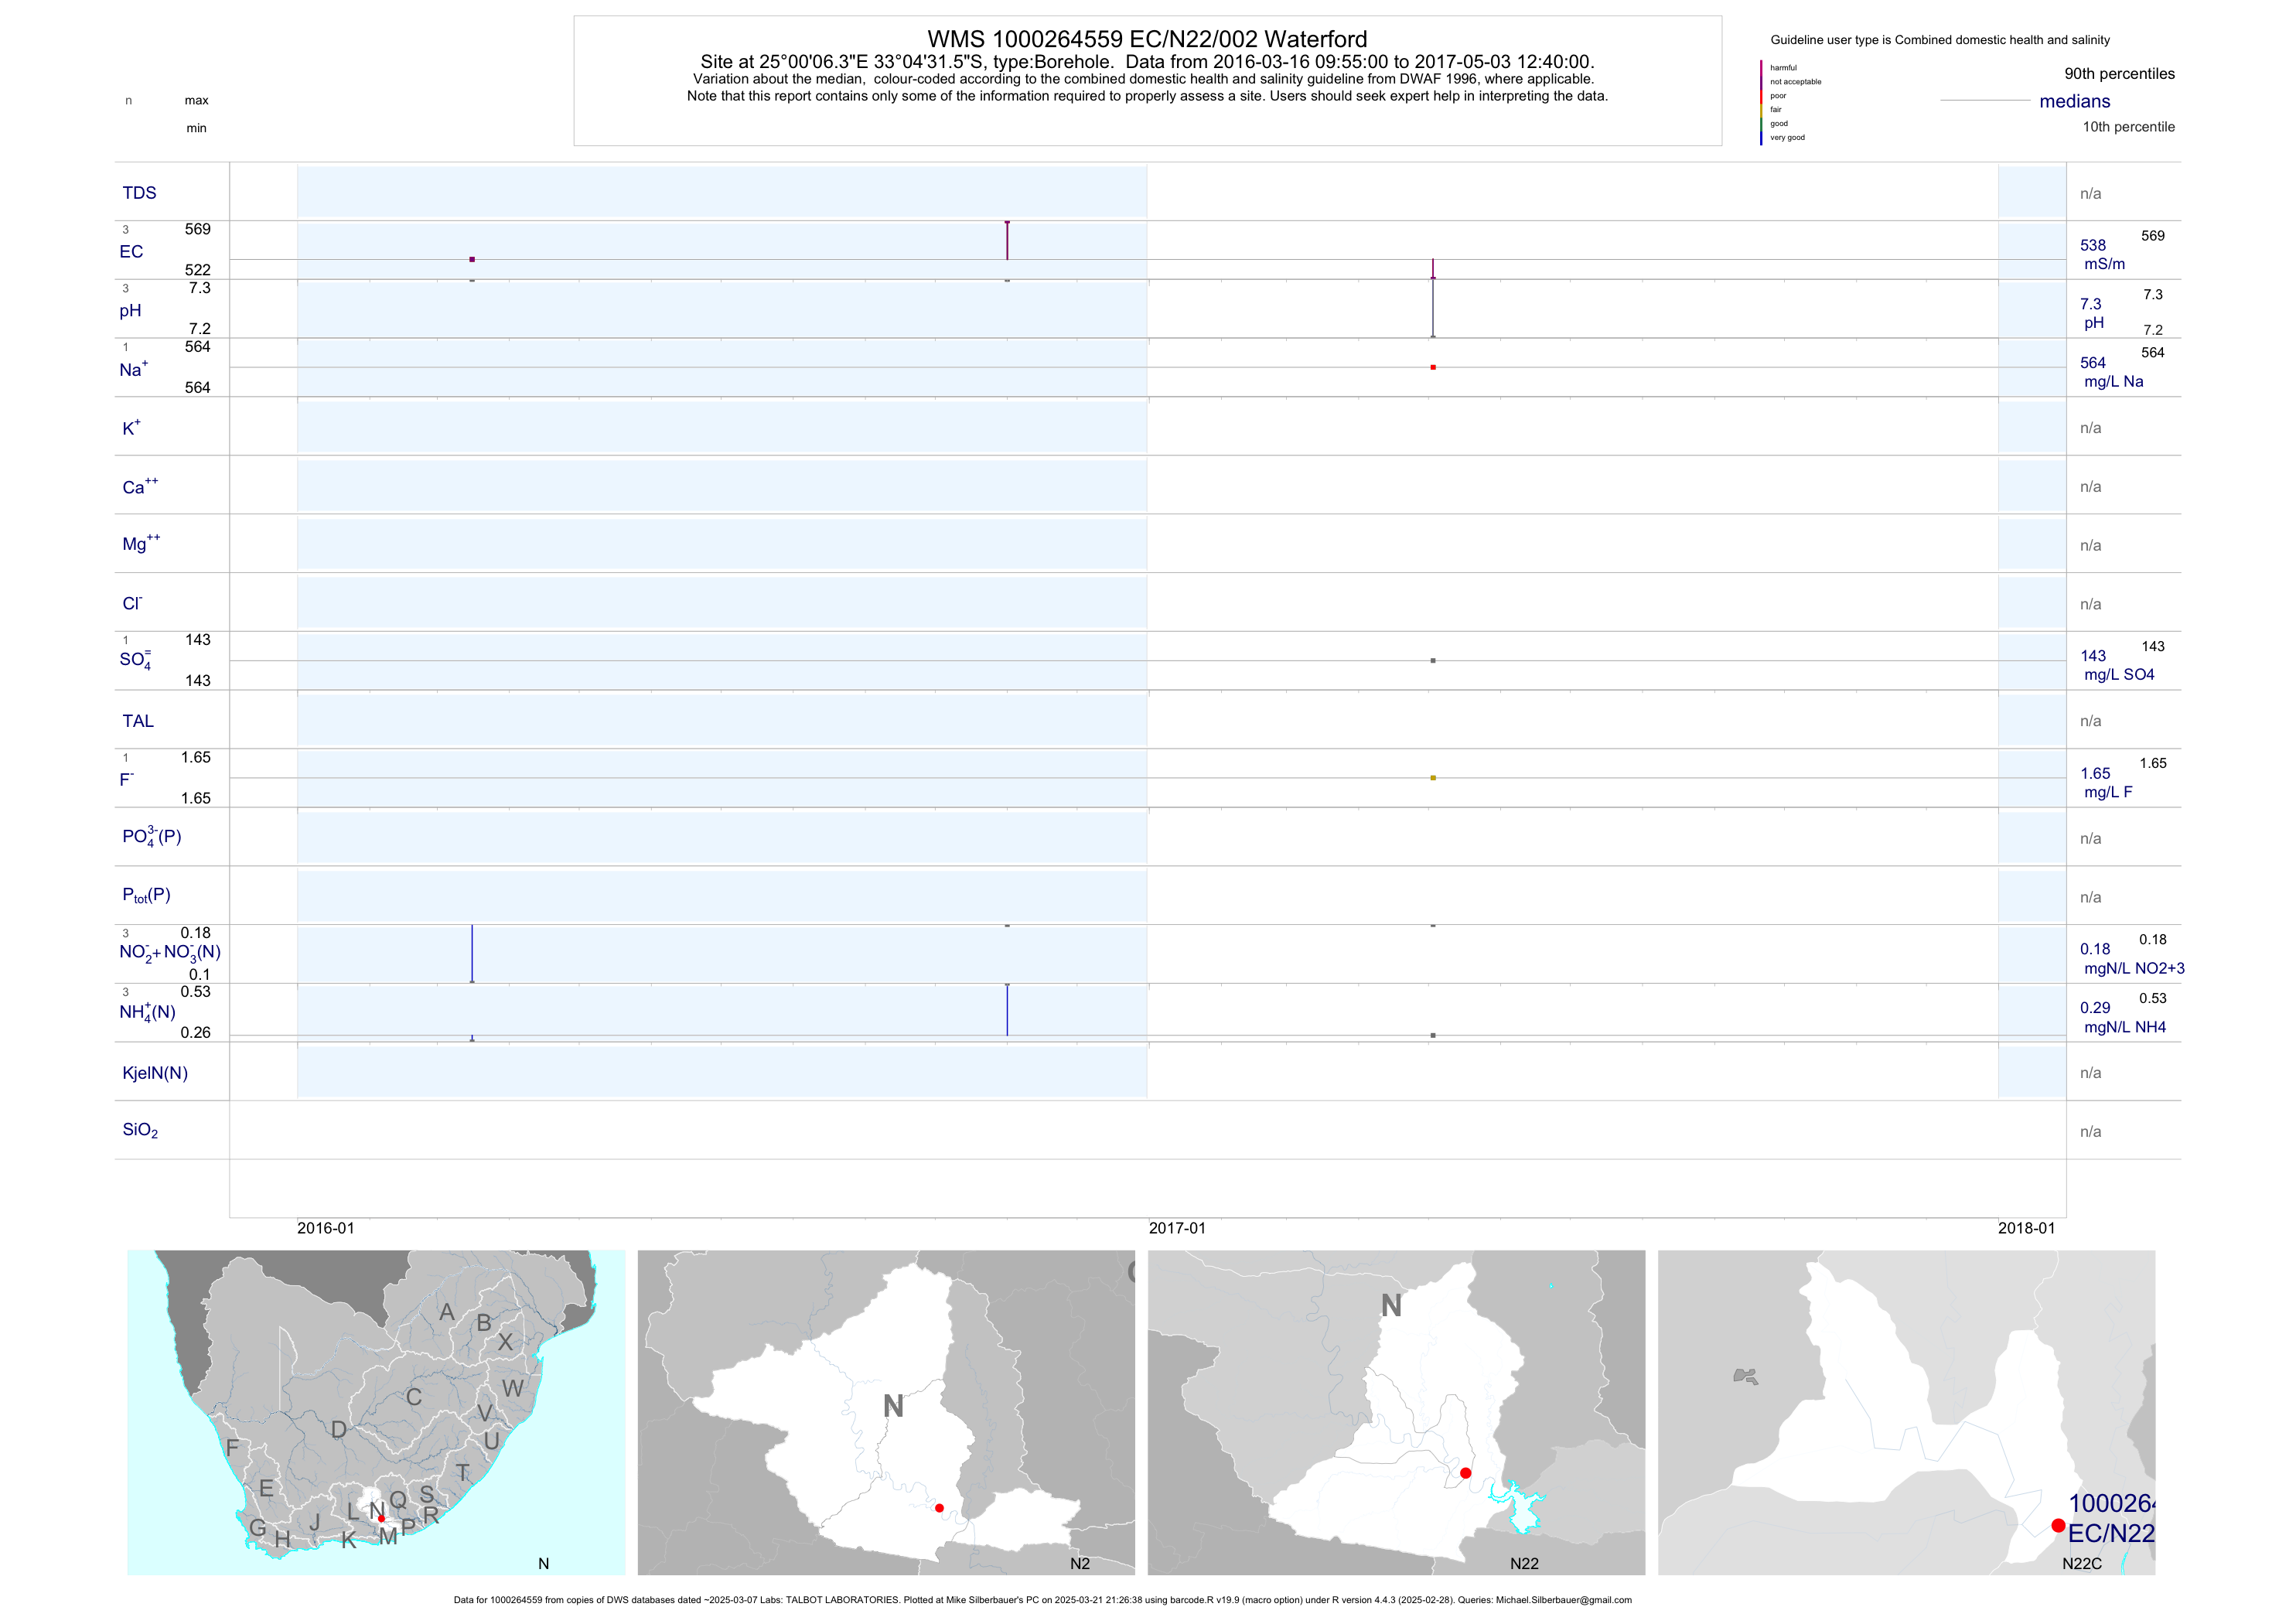Click the guideline colour scale legend bar
The width and height of the screenshot is (2296, 1624).
click(x=1761, y=102)
